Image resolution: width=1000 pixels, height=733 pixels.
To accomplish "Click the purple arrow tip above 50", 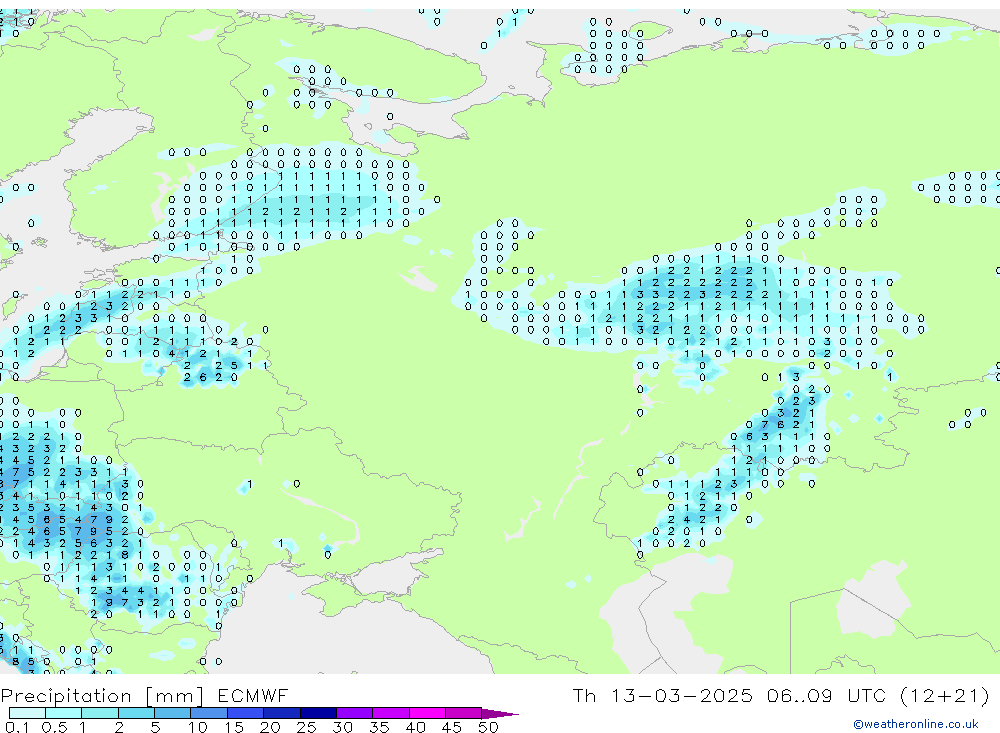I will [x=500, y=714].
